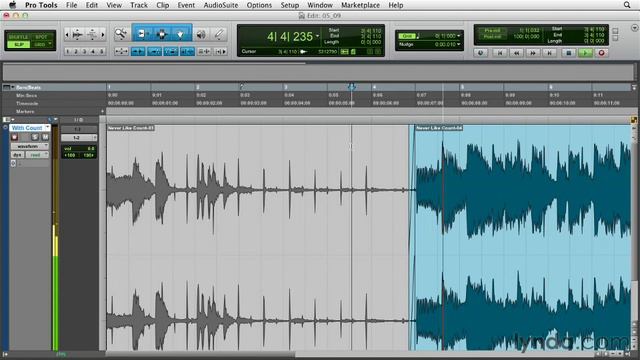Open With Count track name dropdown

48,128
